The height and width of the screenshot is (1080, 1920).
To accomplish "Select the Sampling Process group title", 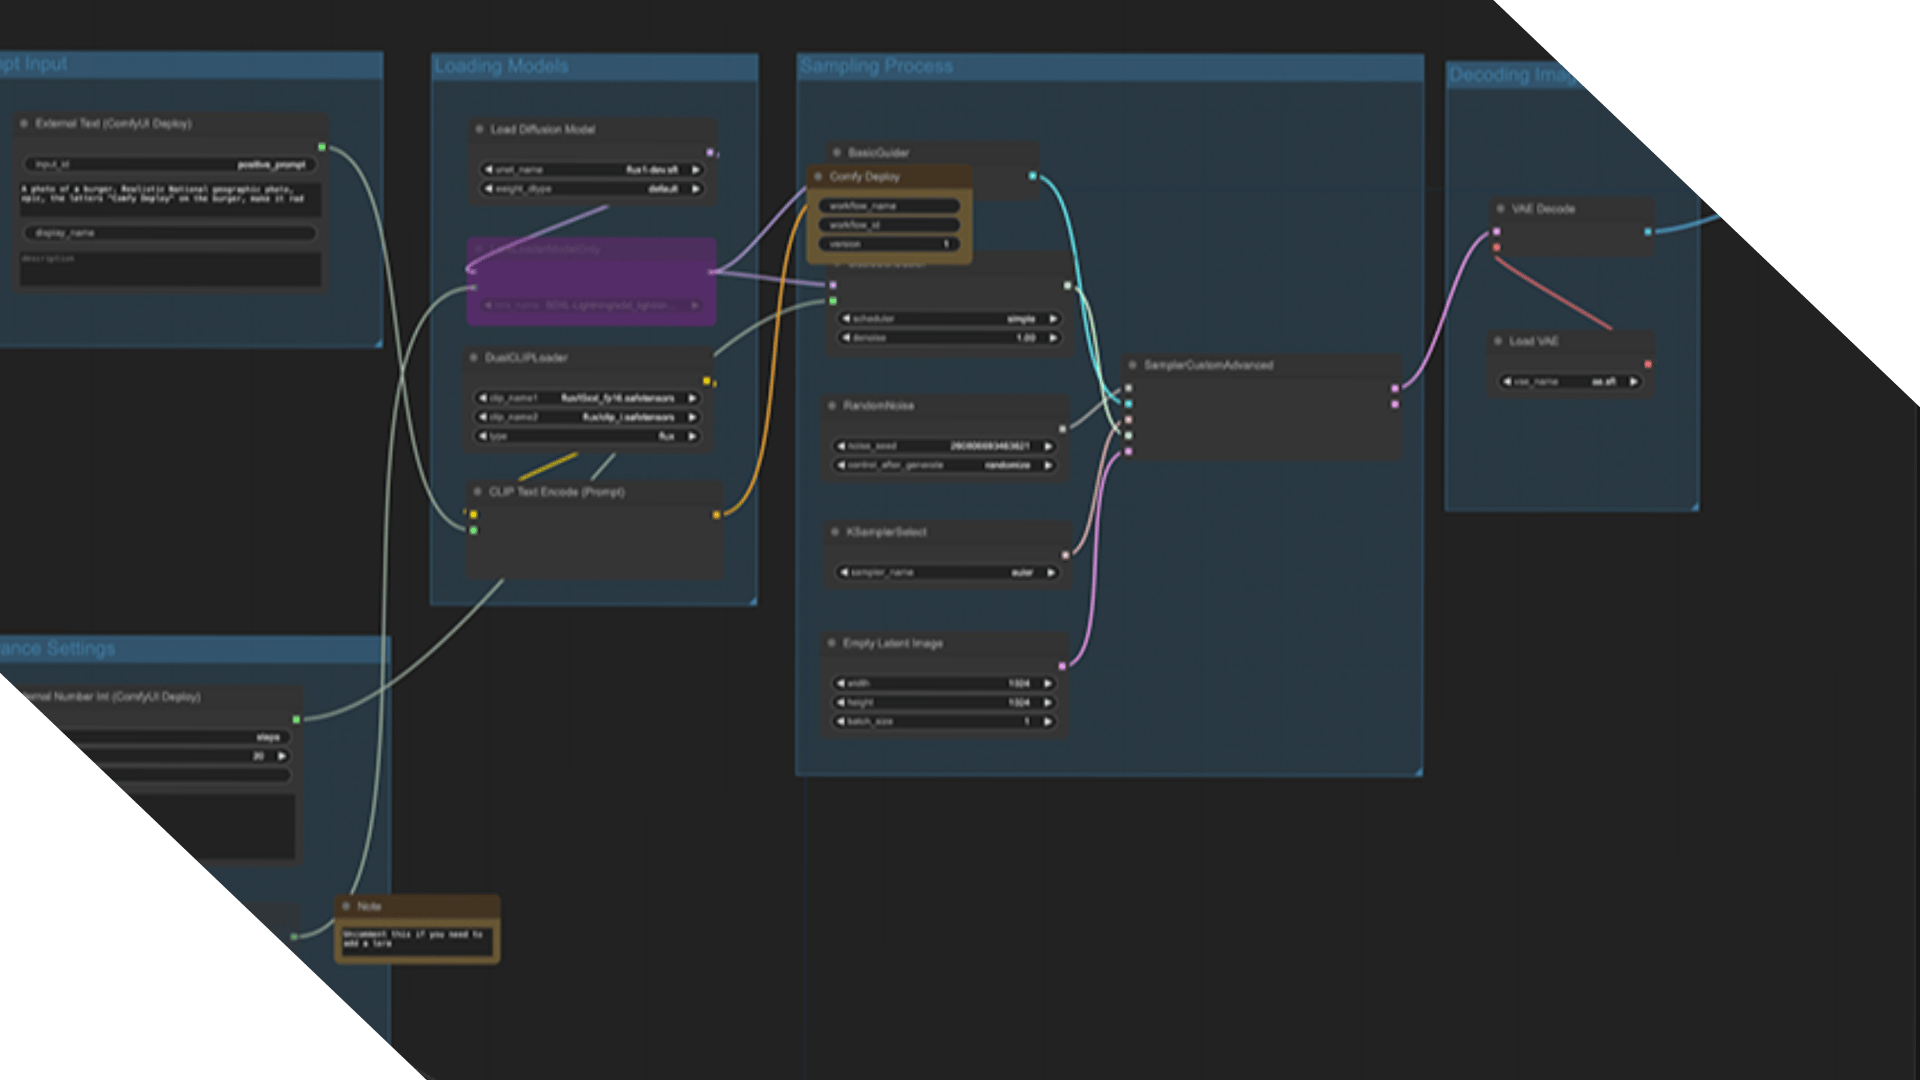I will [x=876, y=66].
